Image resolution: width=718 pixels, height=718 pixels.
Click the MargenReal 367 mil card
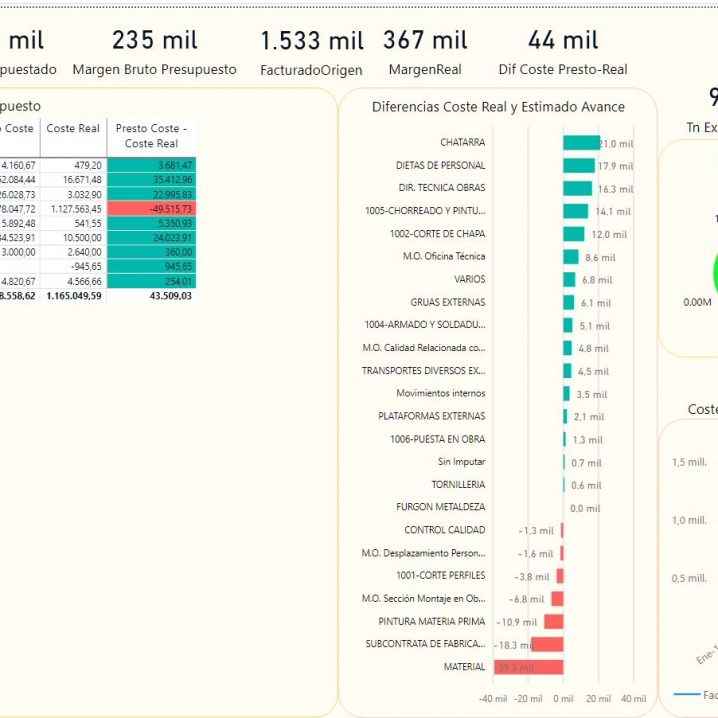coord(425,52)
